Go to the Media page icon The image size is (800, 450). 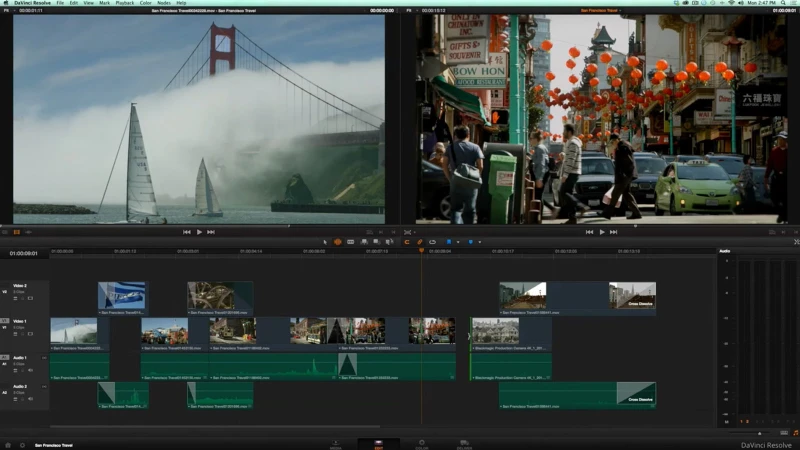(335, 442)
